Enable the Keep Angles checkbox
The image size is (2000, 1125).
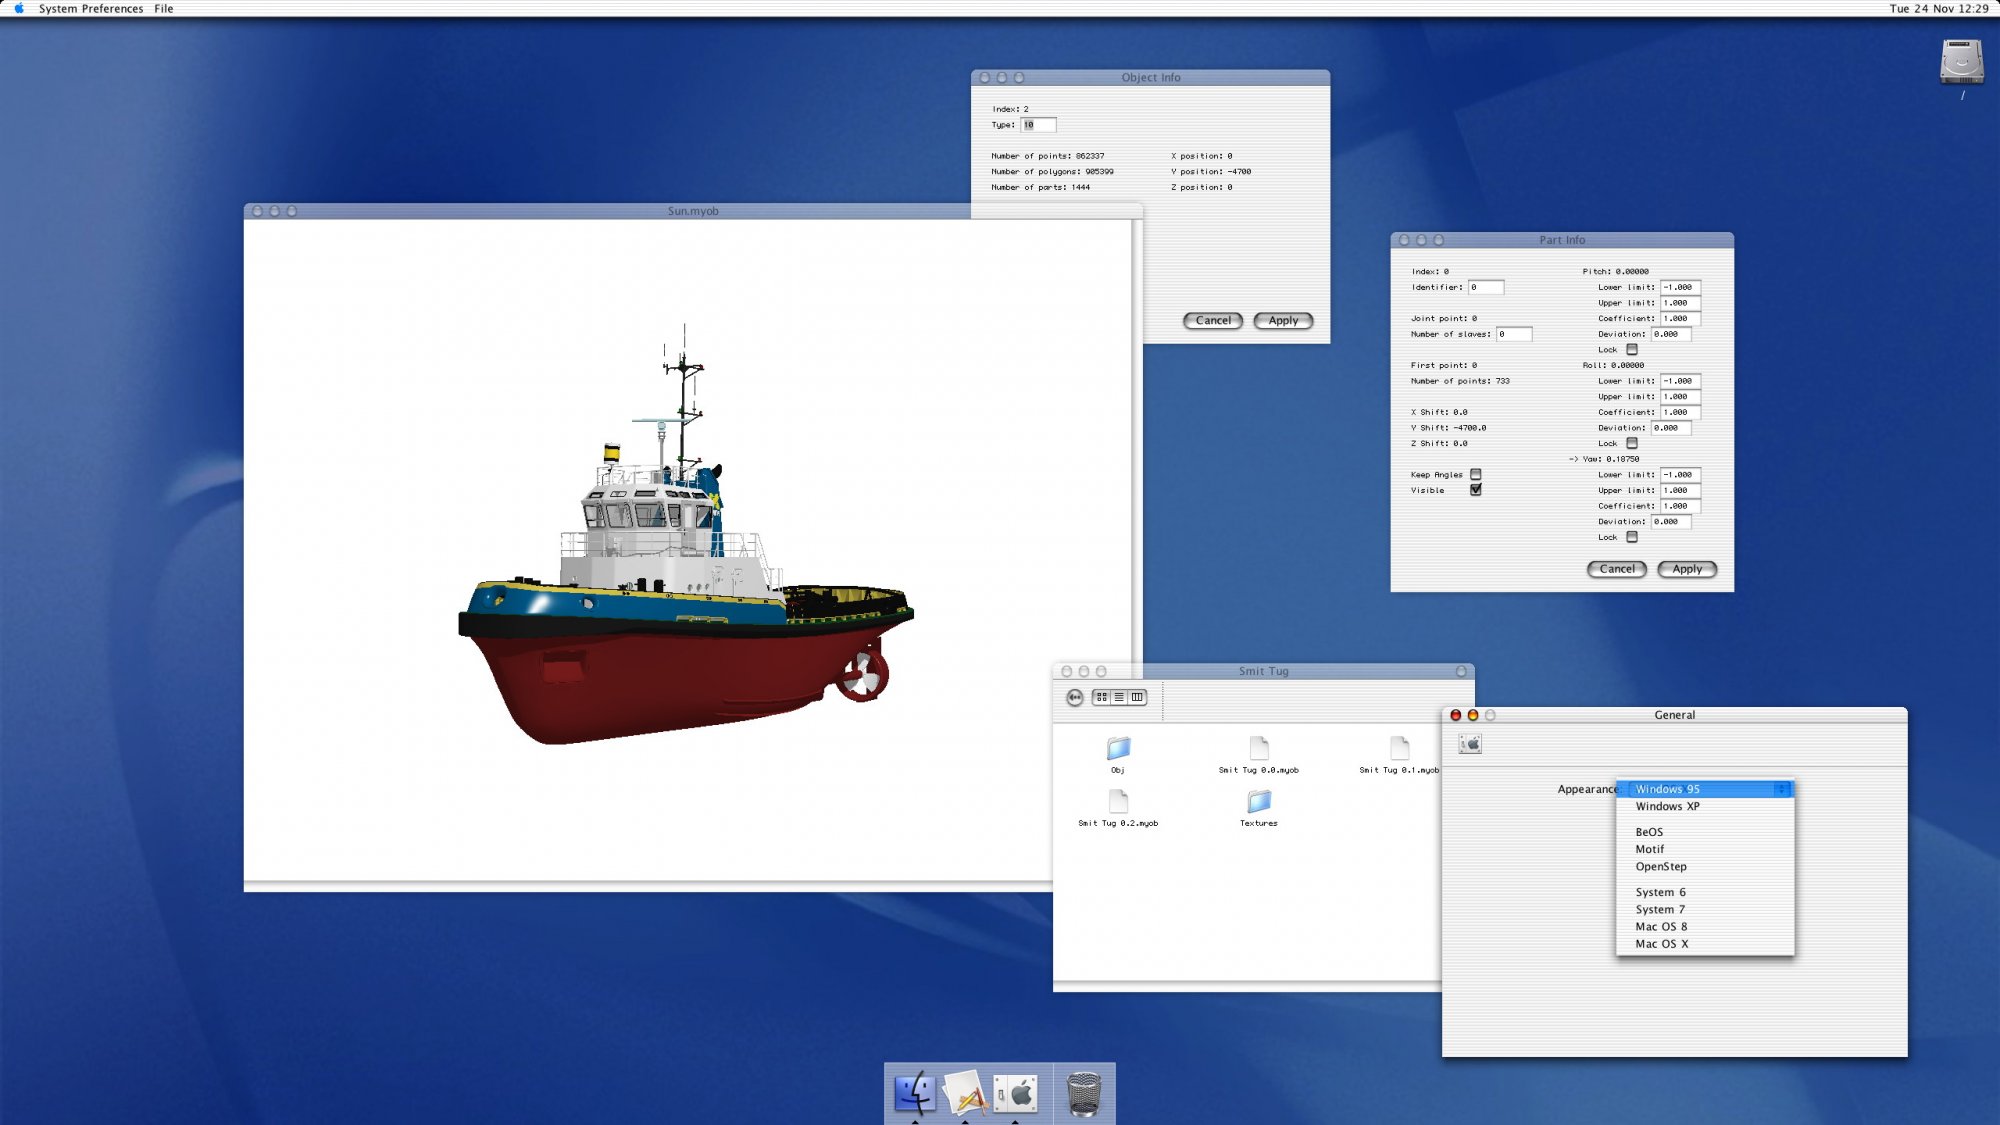1476,475
